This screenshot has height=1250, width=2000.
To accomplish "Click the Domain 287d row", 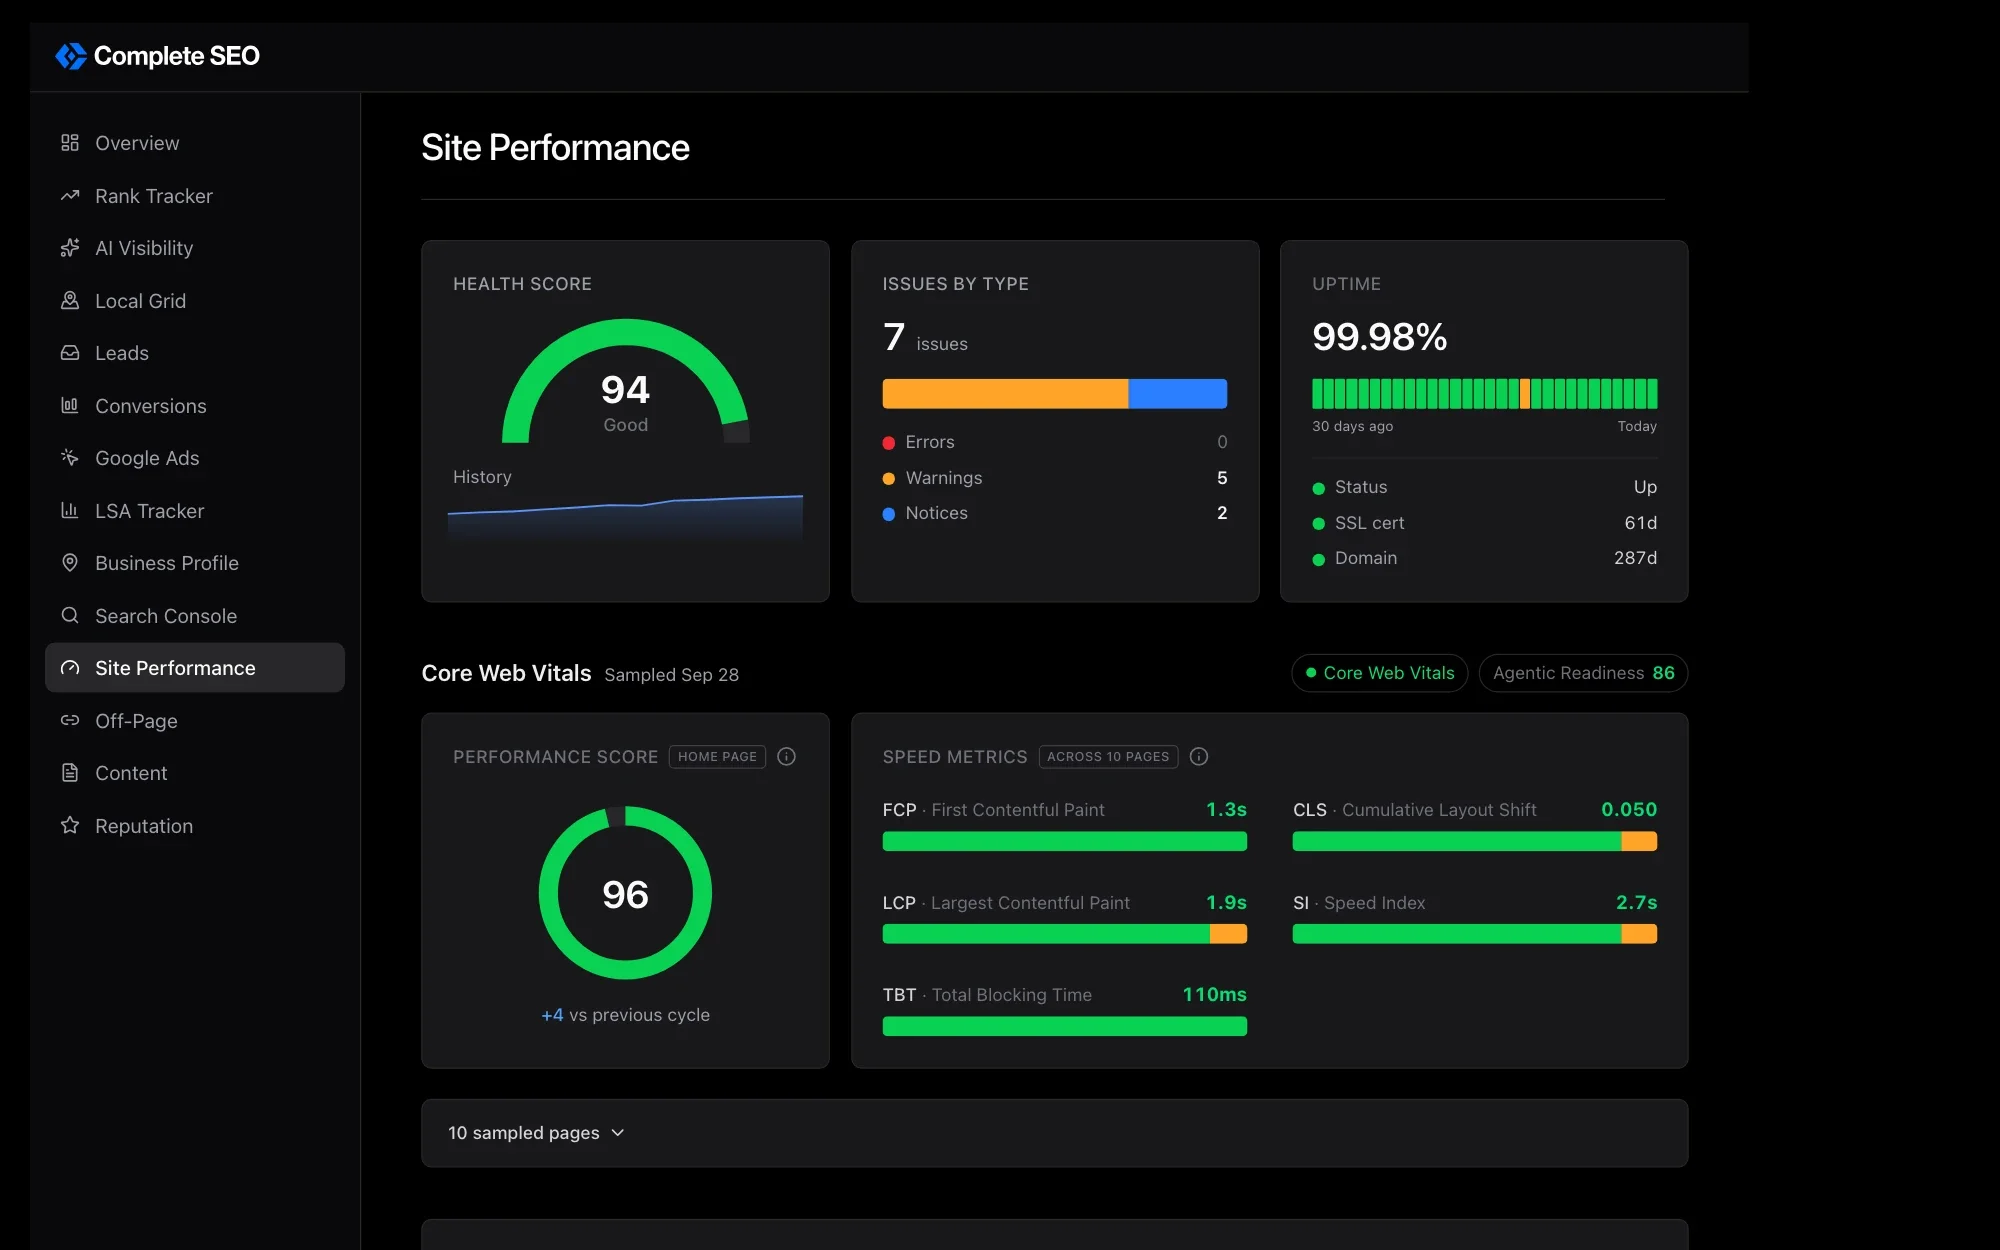I will pos(1484,558).
